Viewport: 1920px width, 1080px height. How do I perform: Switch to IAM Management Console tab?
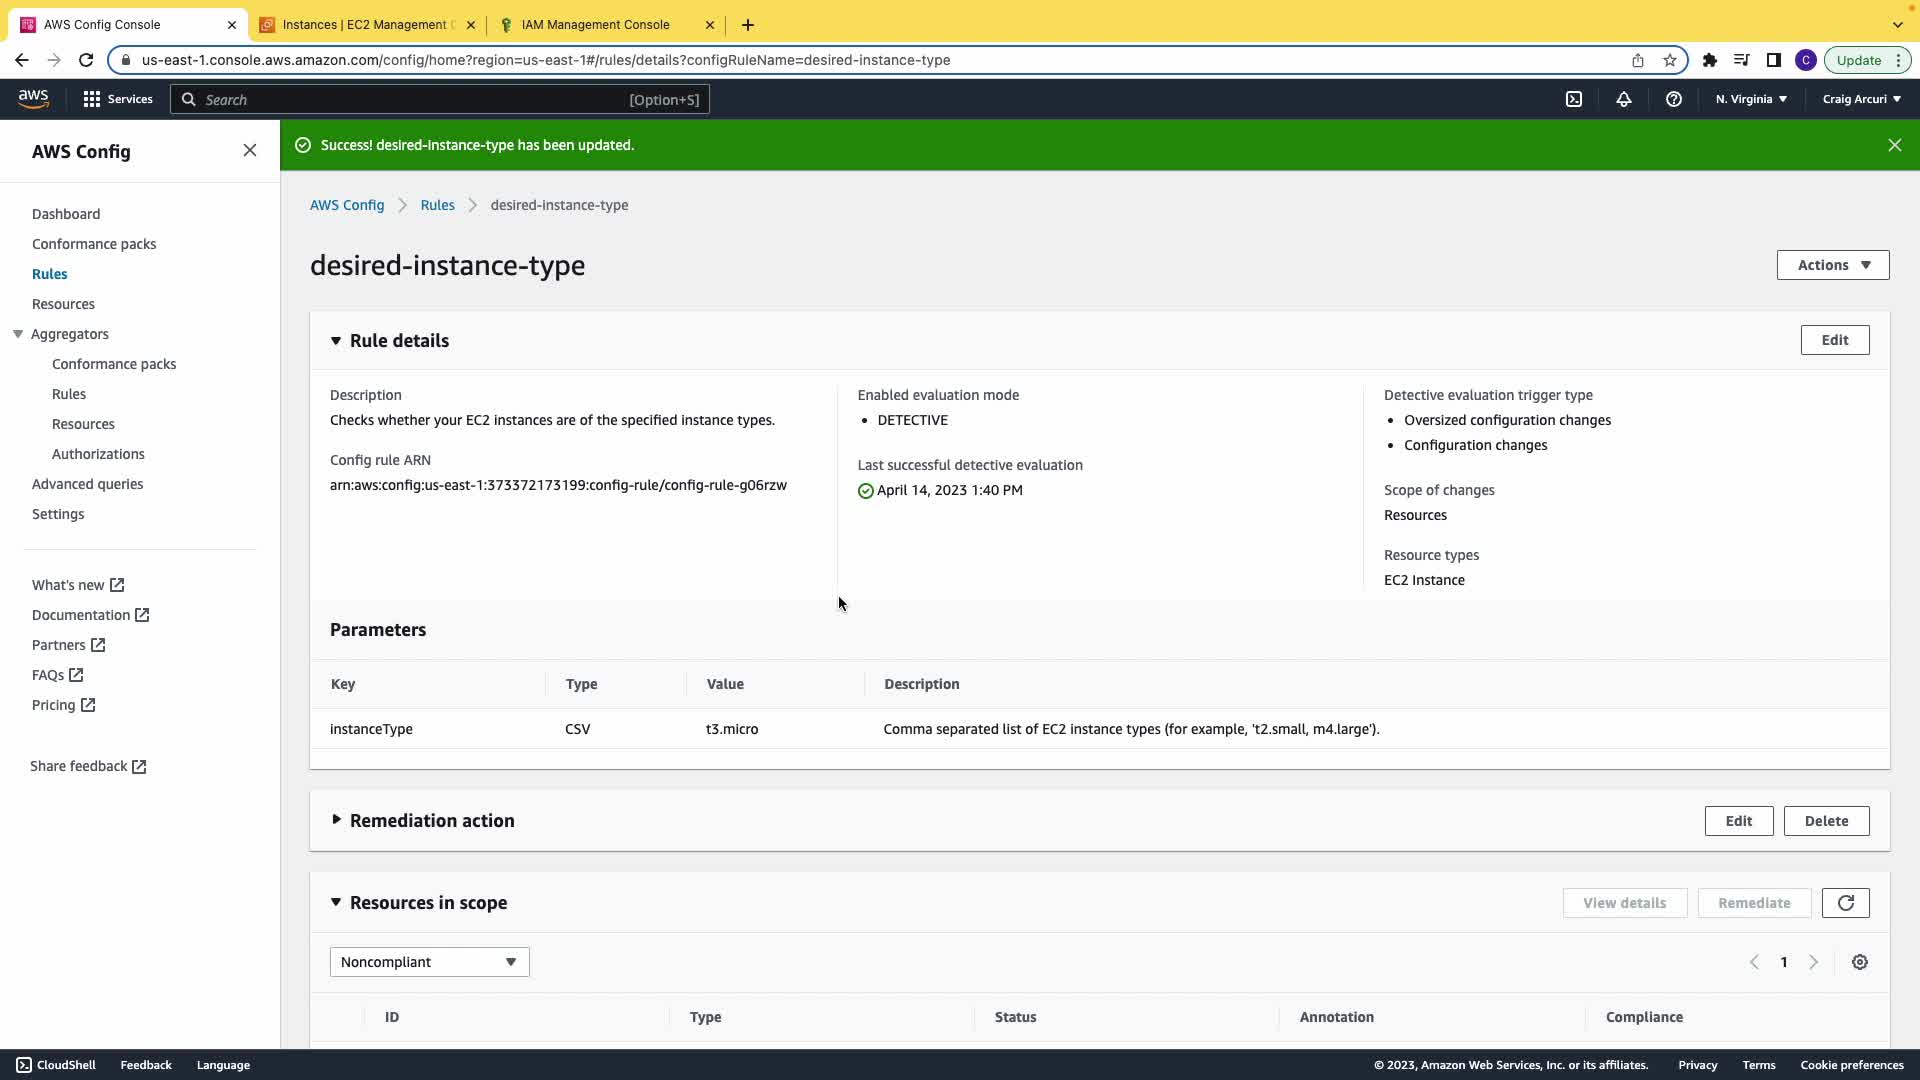point(595,25)
